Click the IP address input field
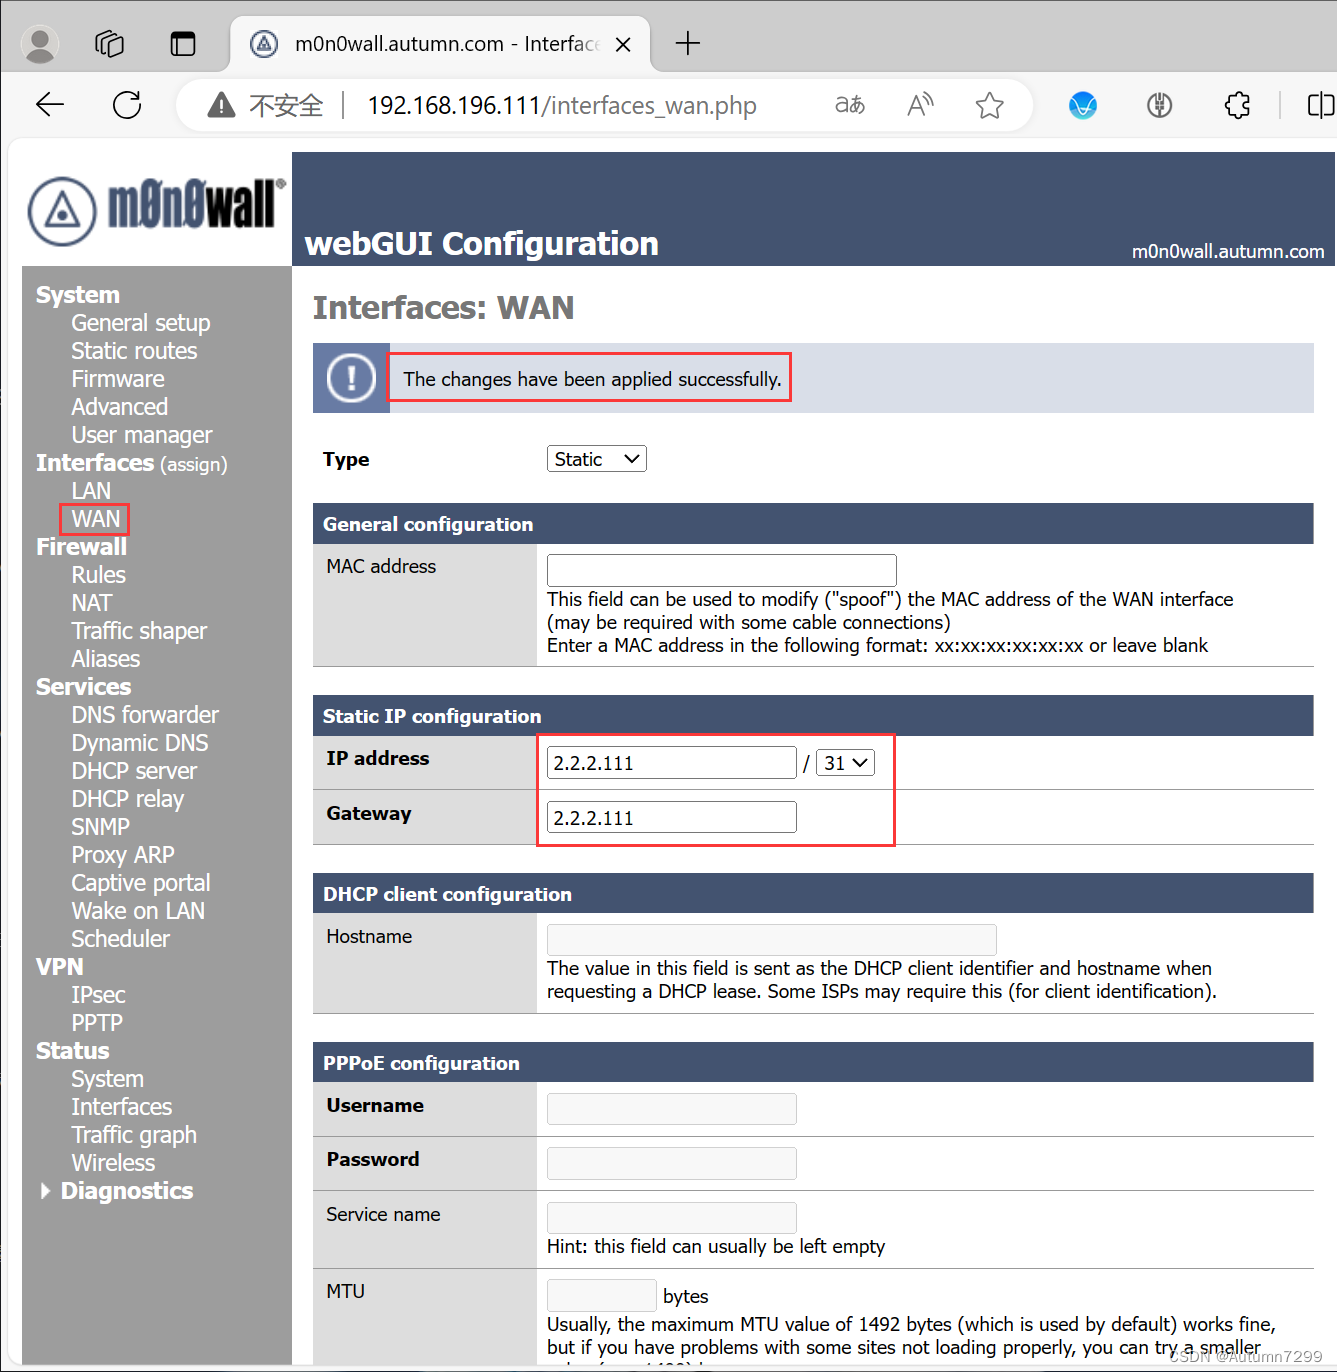This screenshot has height=1372, width=1337. point(672,763)
